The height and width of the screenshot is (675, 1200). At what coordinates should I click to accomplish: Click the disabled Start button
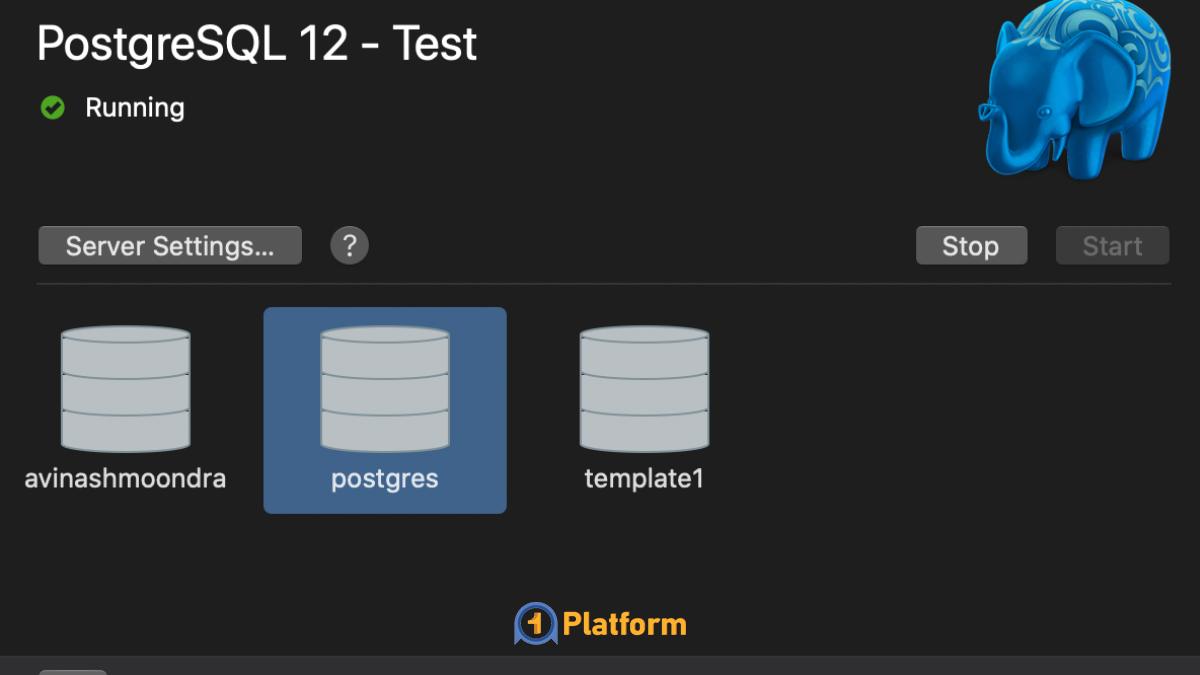click(1111, 245)
